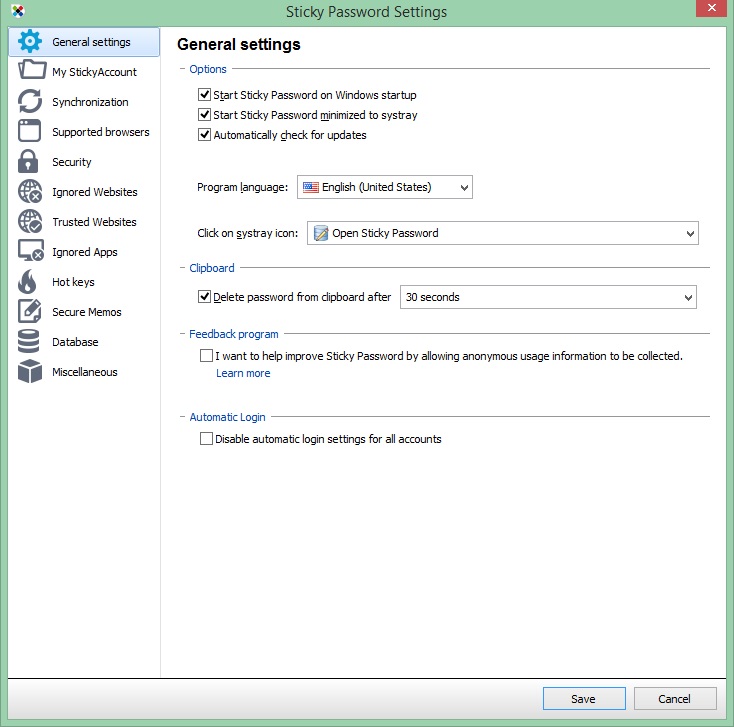Toggle Delete password from clipboard after

click(x=204, y=297)
